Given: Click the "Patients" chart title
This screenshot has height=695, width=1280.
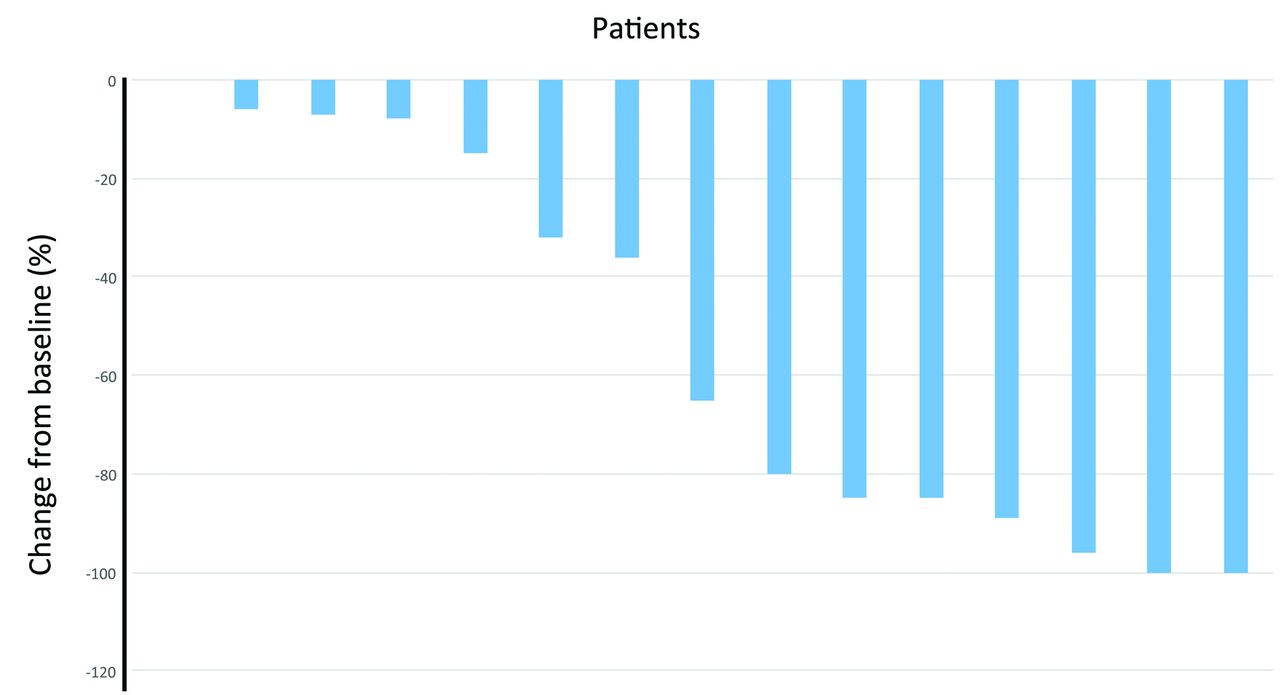Looking at the screenshot, I should [x=646, y=29].
